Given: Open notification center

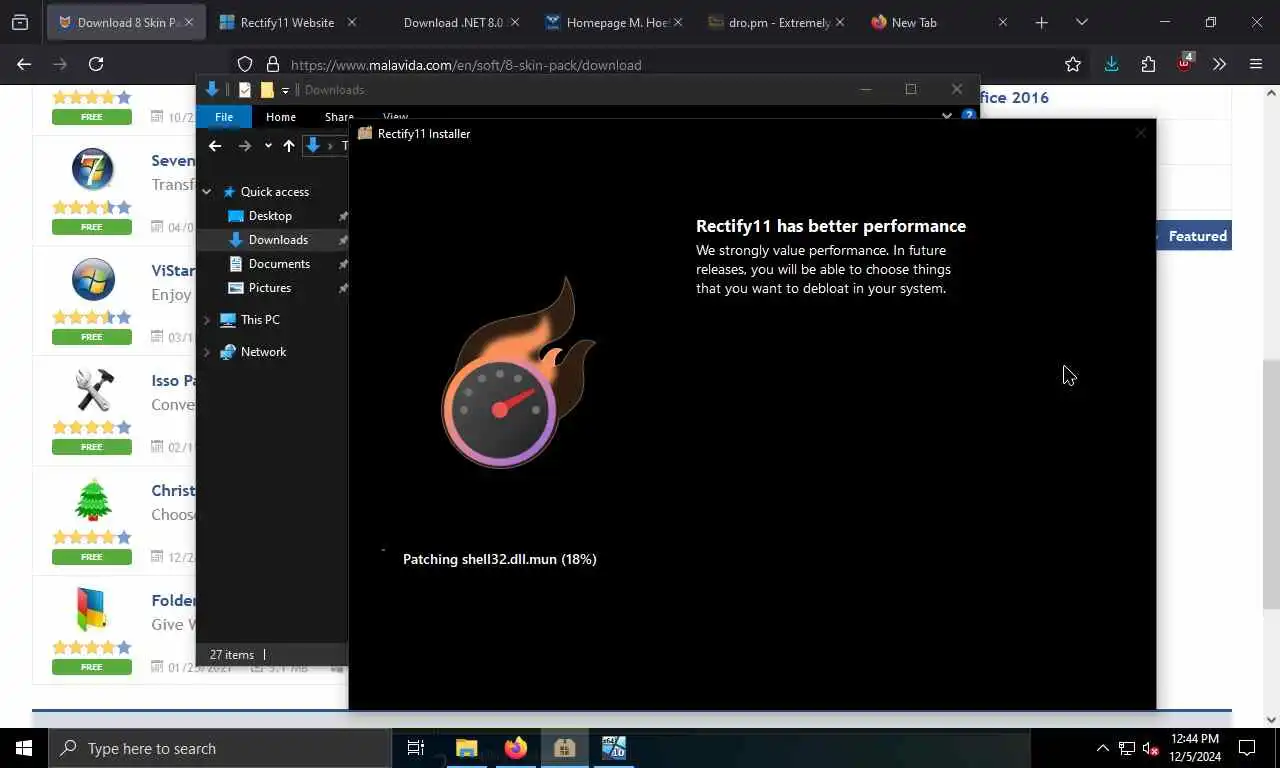Looking at the screenshot, I should point(1247,748).
